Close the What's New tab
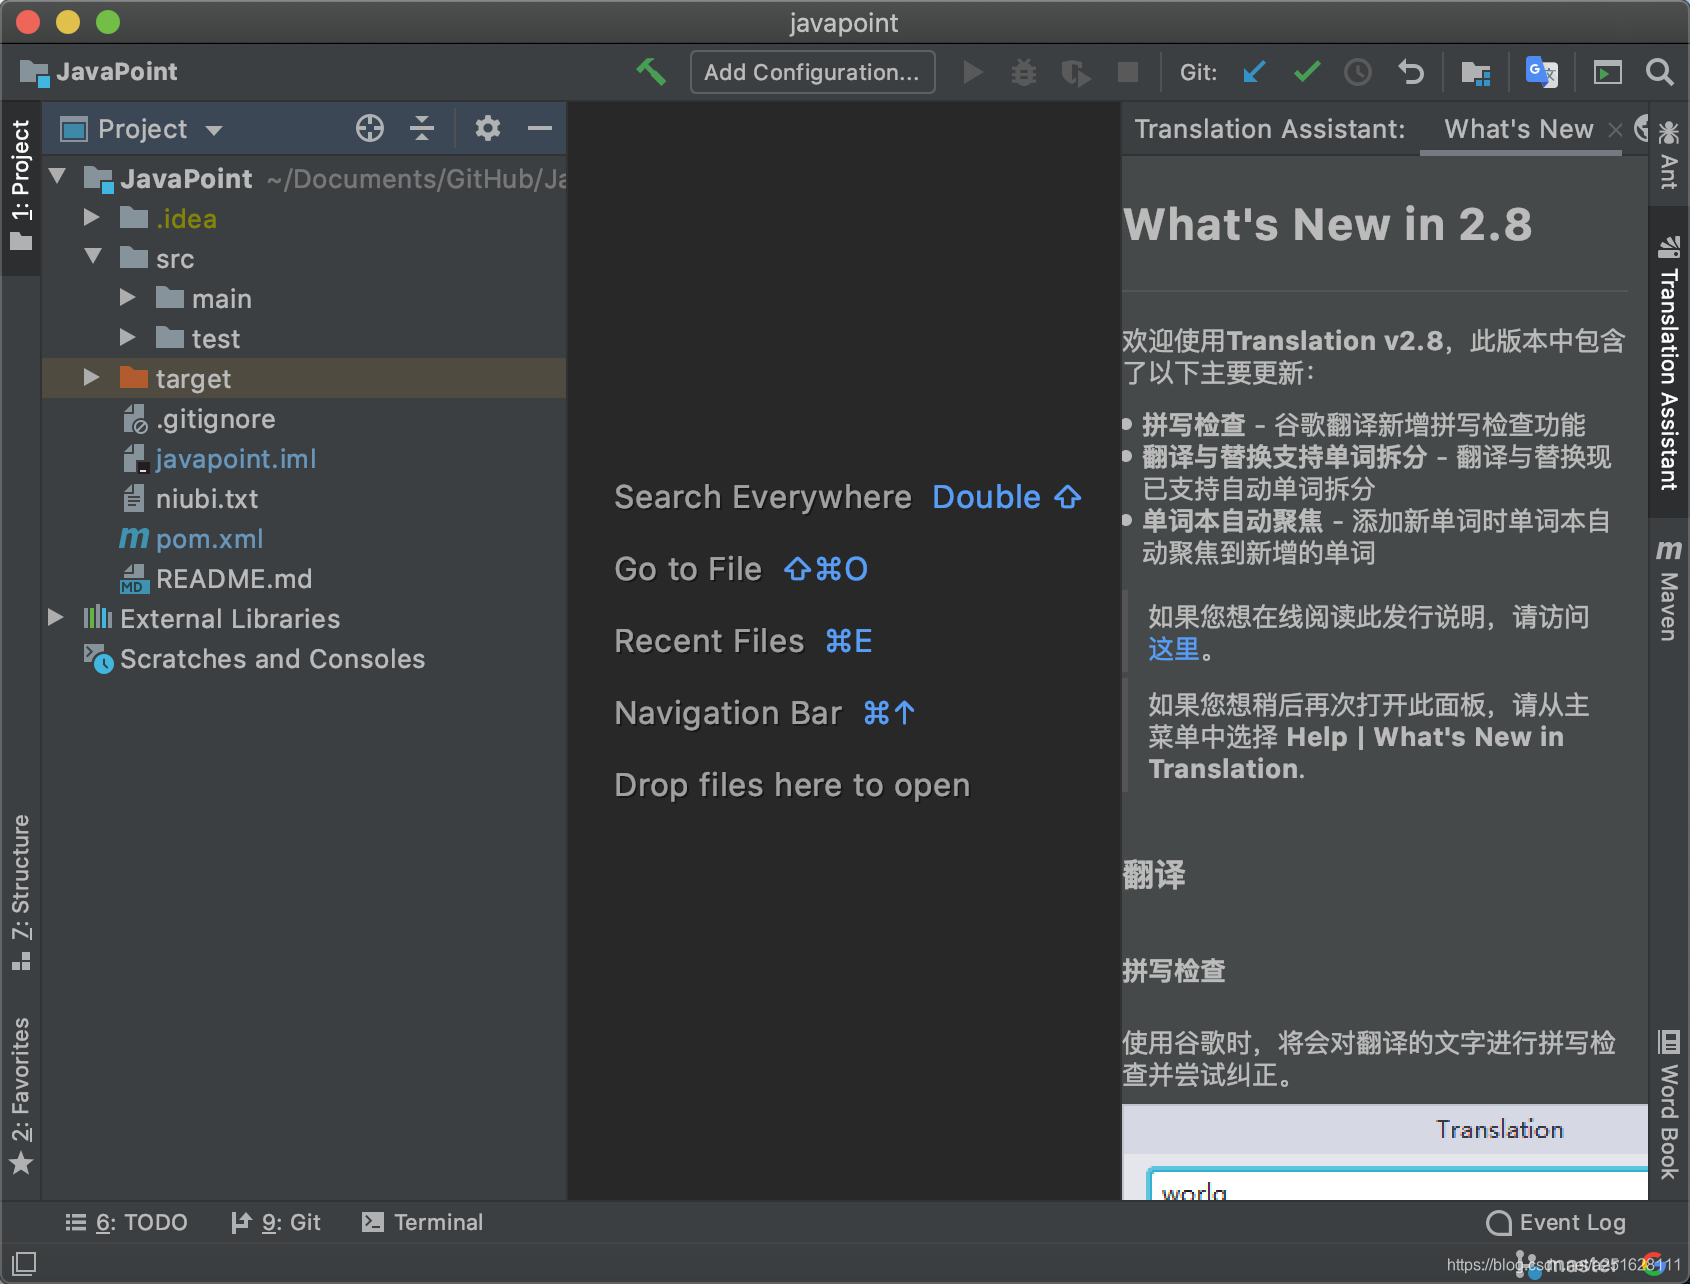Image resolution: width=1690 pixels, height=1284 pixels. 1615,130
